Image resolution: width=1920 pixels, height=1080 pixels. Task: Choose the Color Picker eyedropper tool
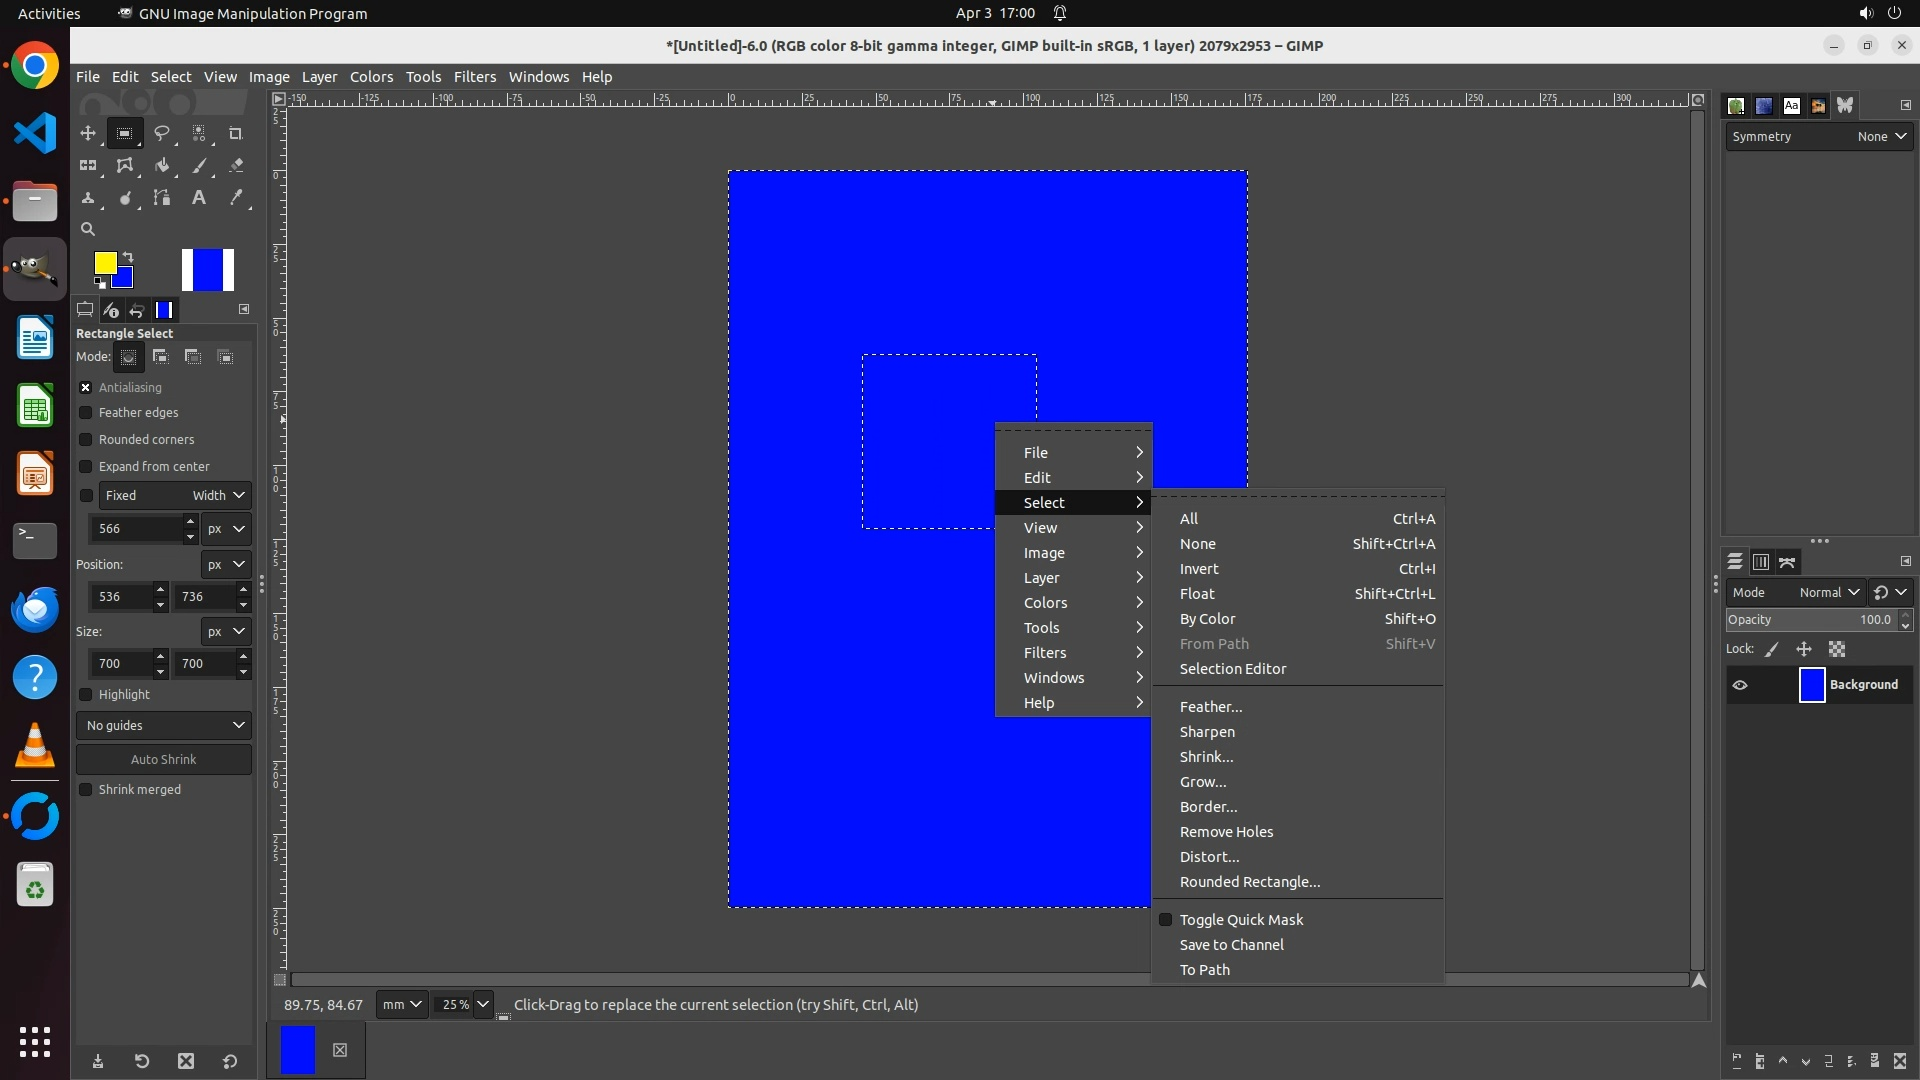click(x=236, y=198)
